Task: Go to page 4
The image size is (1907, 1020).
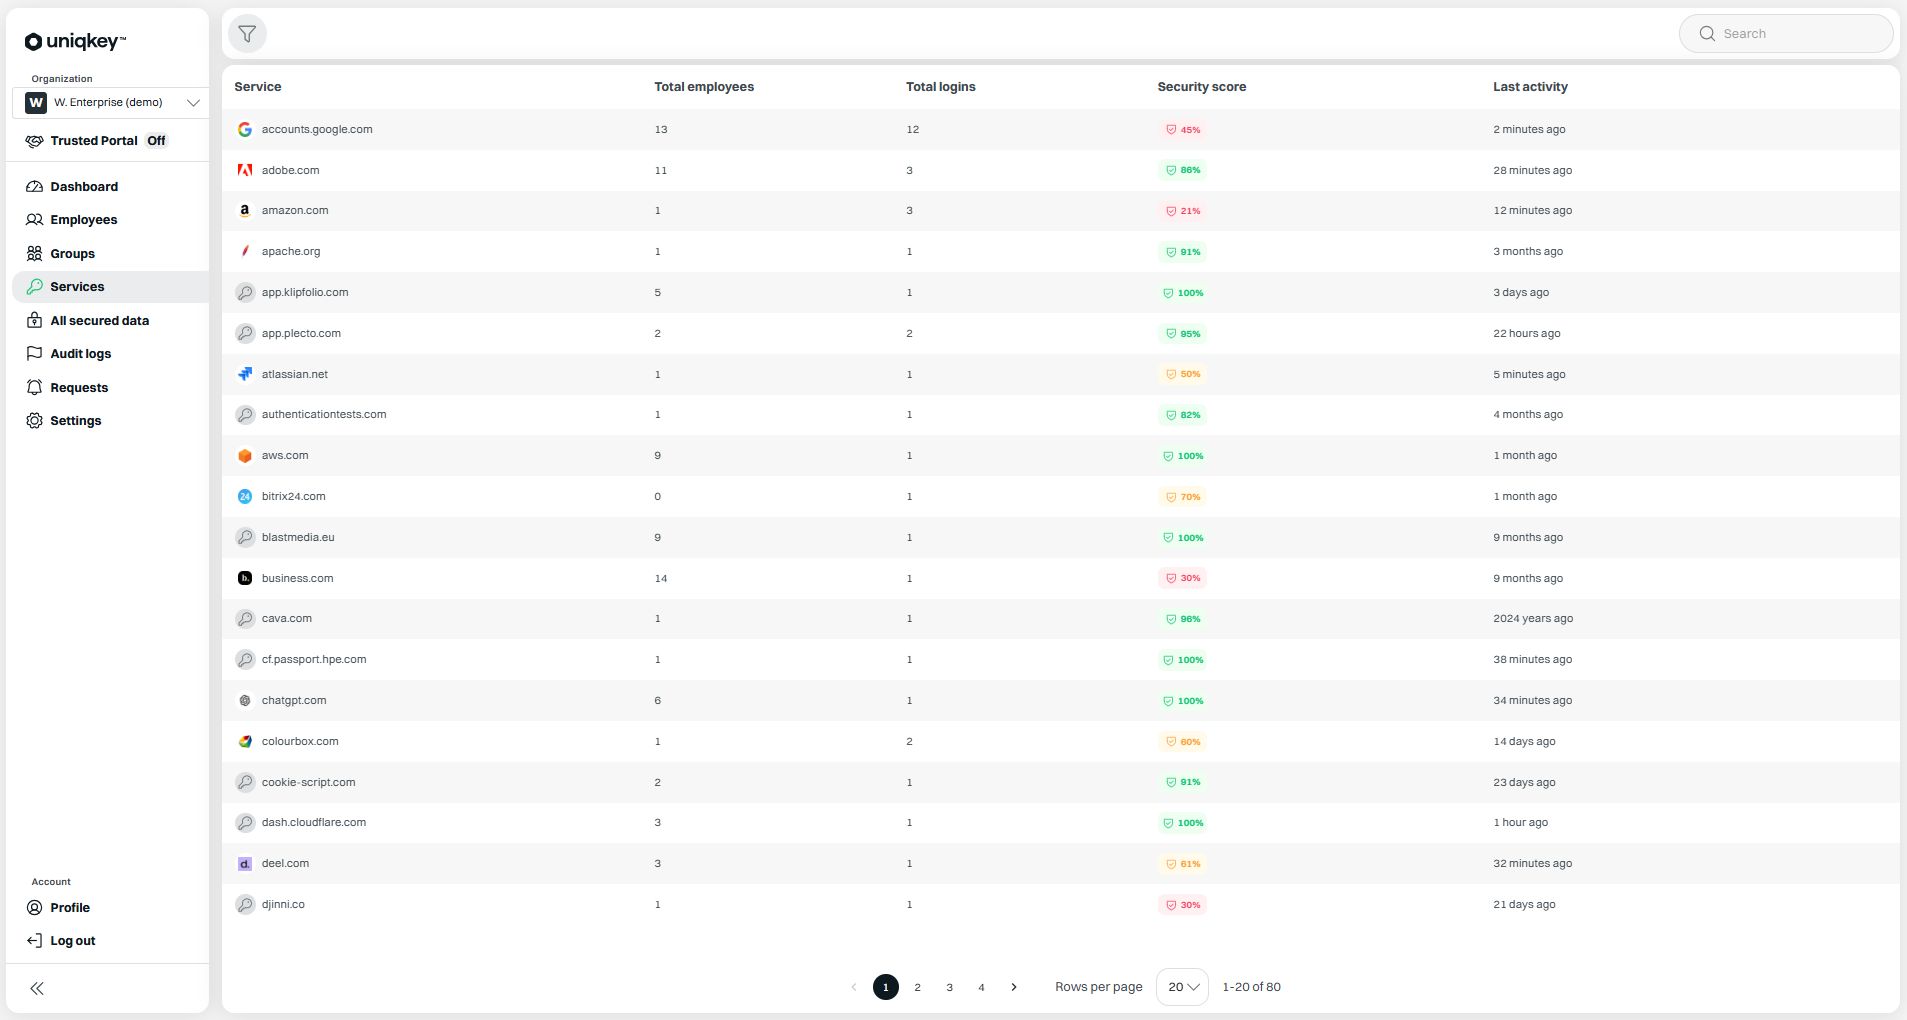Action: 981,988
